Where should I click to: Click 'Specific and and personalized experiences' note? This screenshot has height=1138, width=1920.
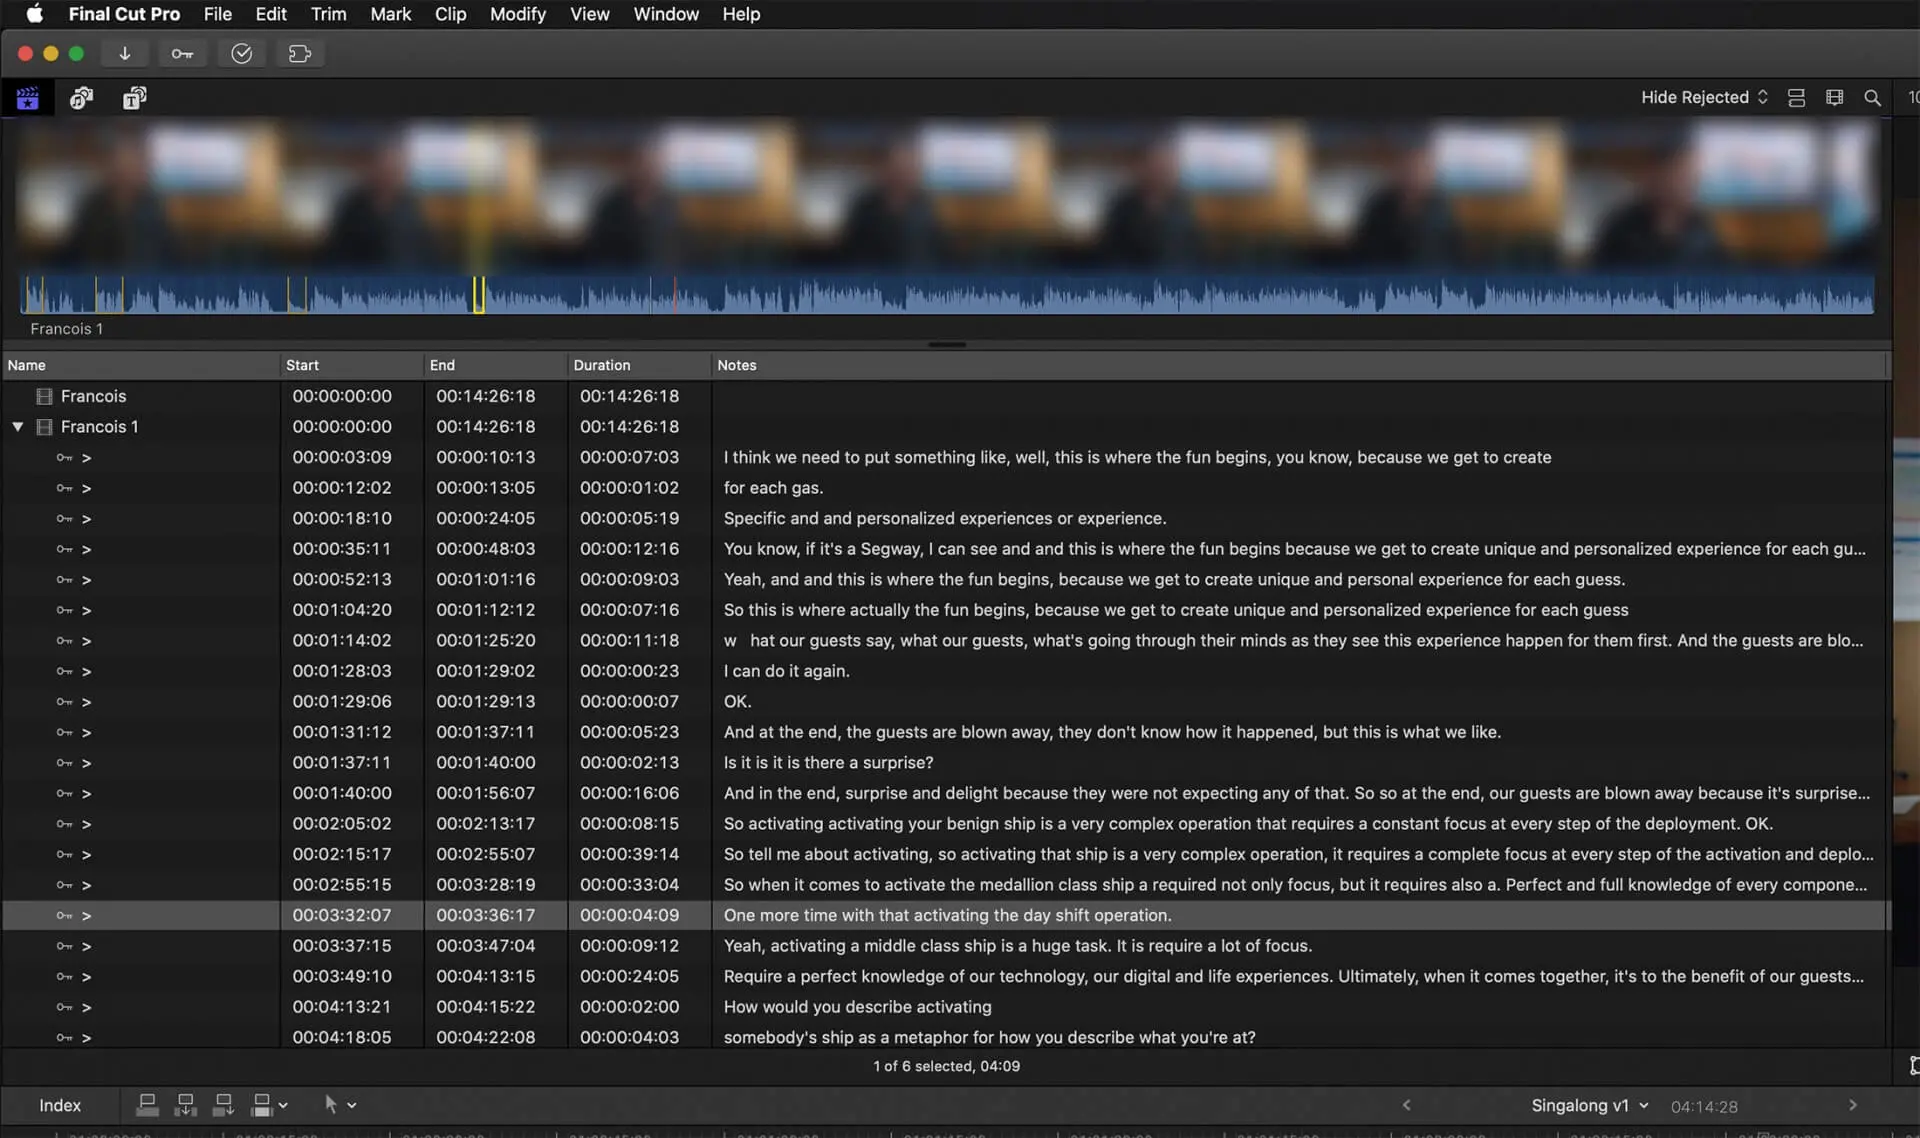pos(945,518)
